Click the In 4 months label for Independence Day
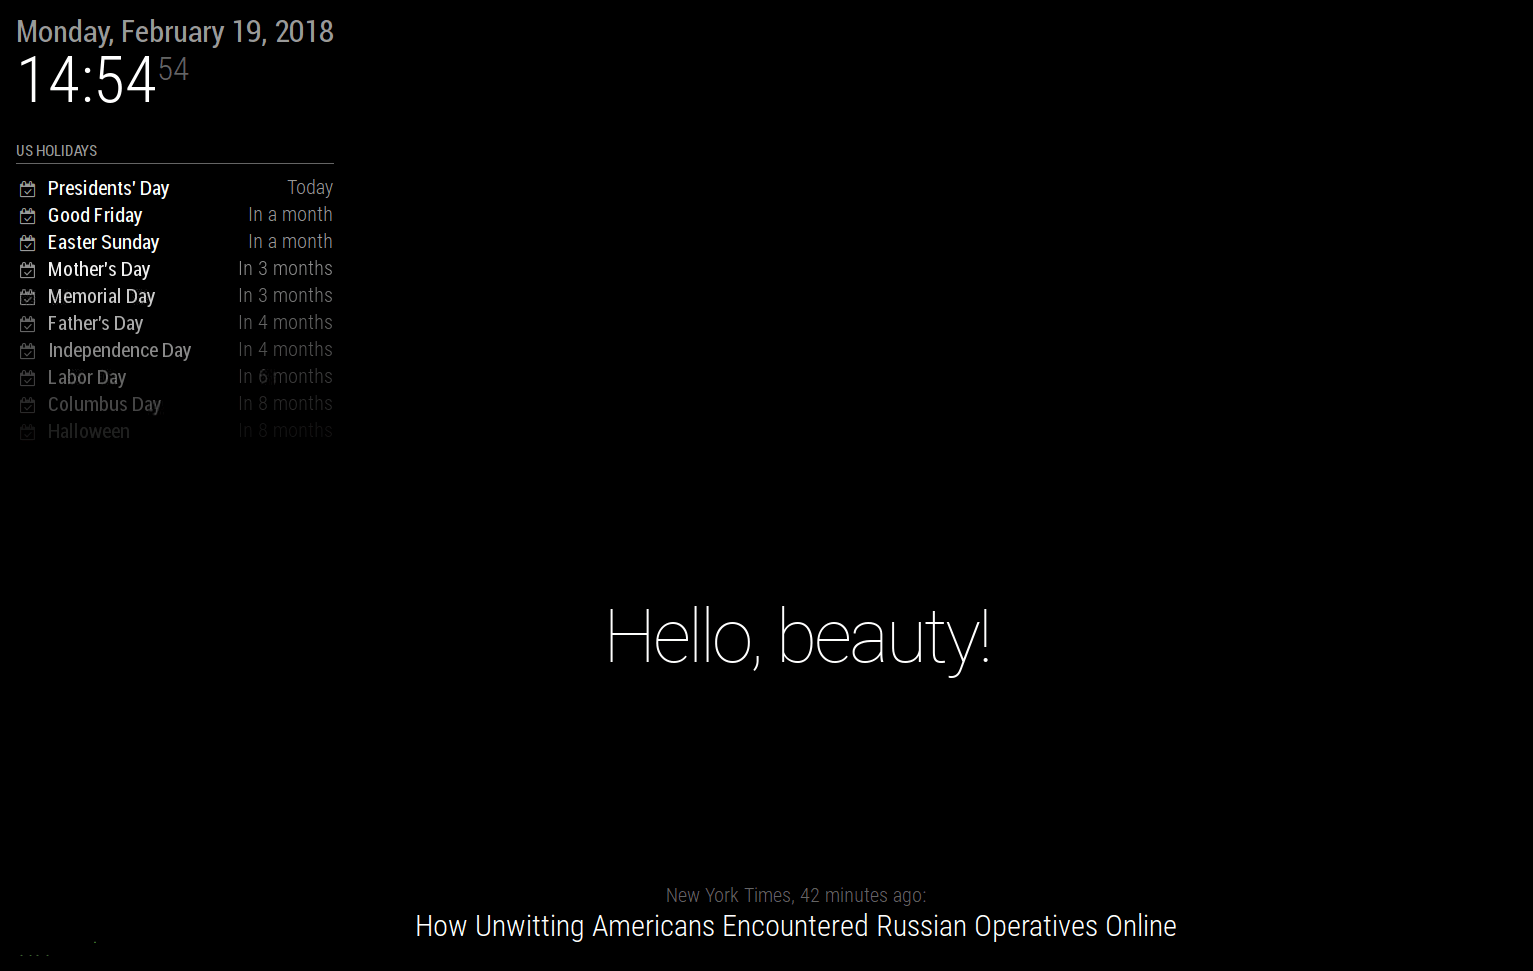This screenshot has height=971, width=1533. point(285,349)
